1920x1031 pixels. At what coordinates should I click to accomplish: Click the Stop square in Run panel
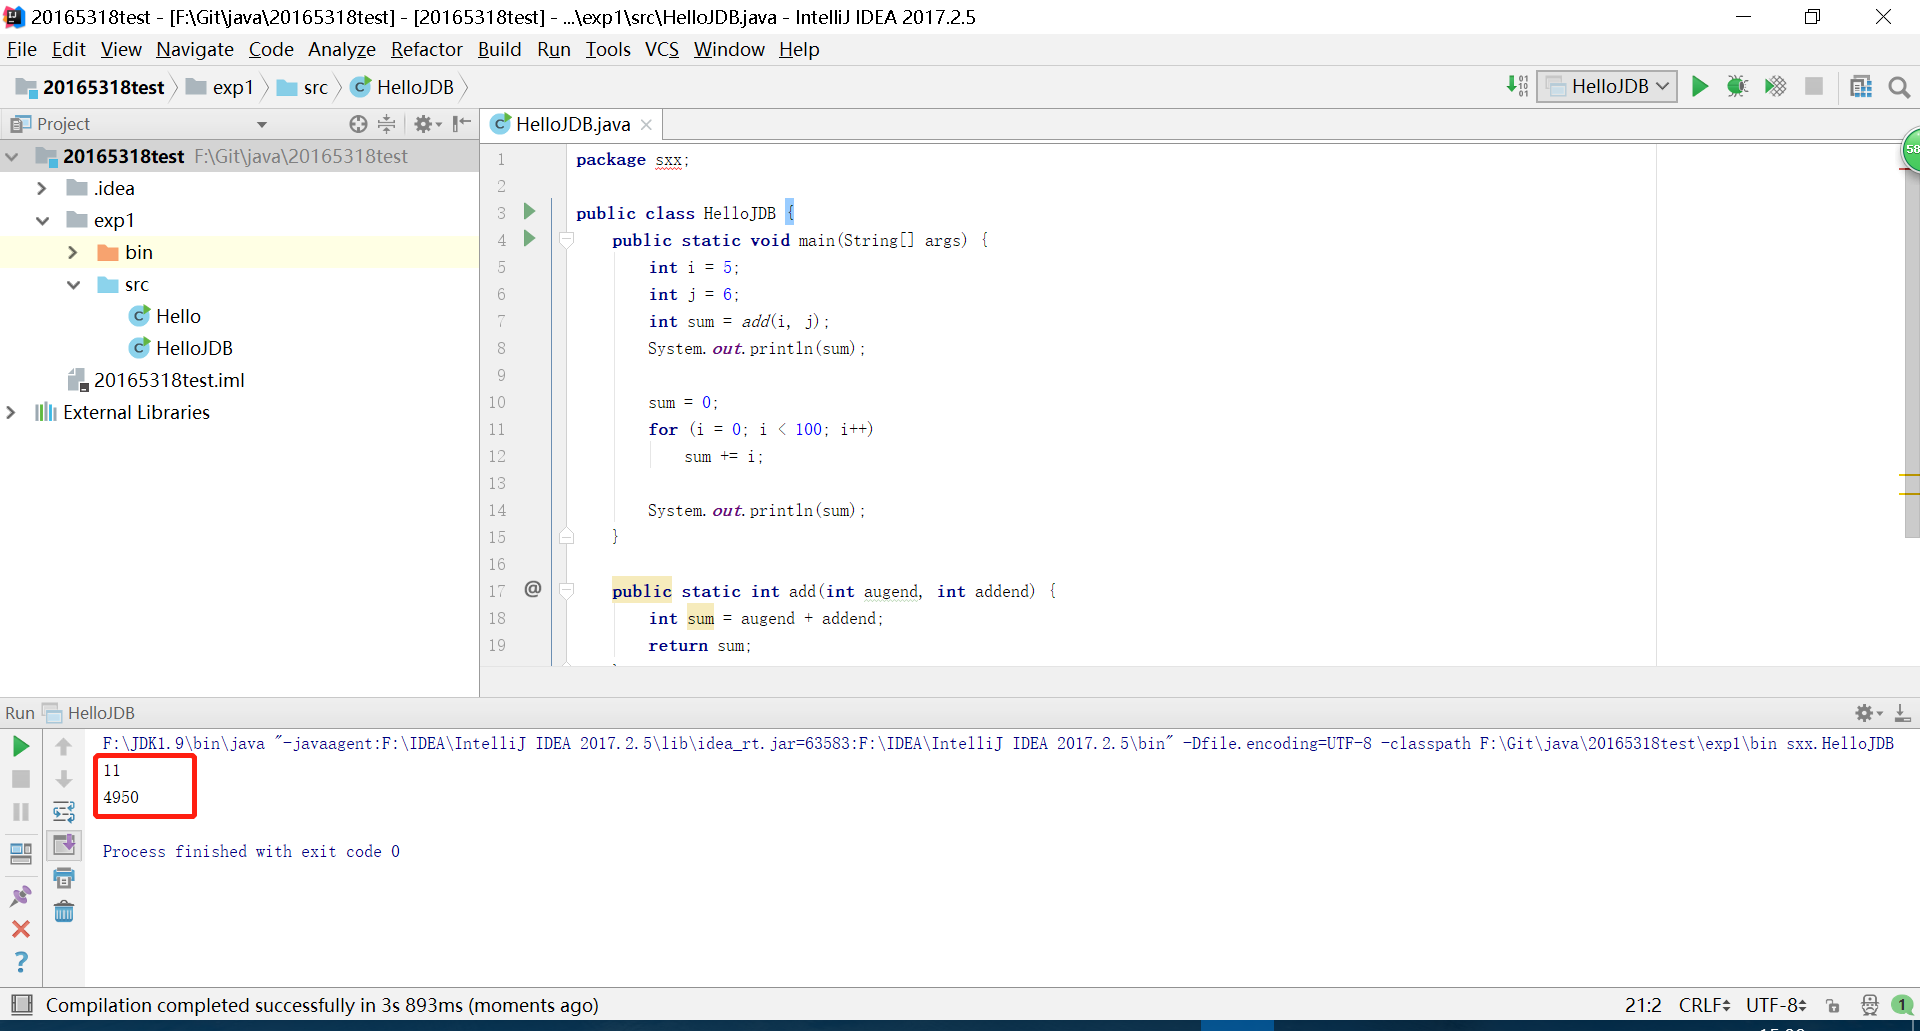pyautogui.click(x=21, y=779)
